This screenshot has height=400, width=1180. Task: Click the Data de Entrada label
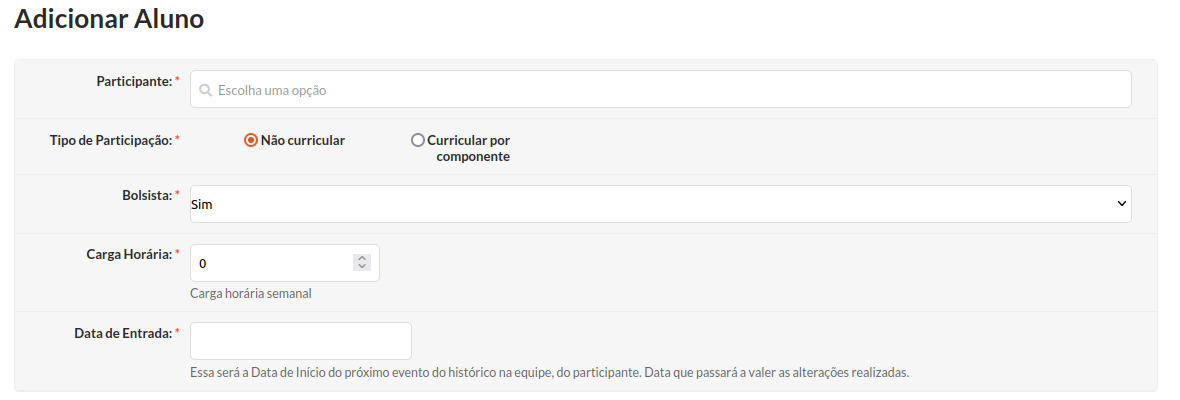pos(123,332)
